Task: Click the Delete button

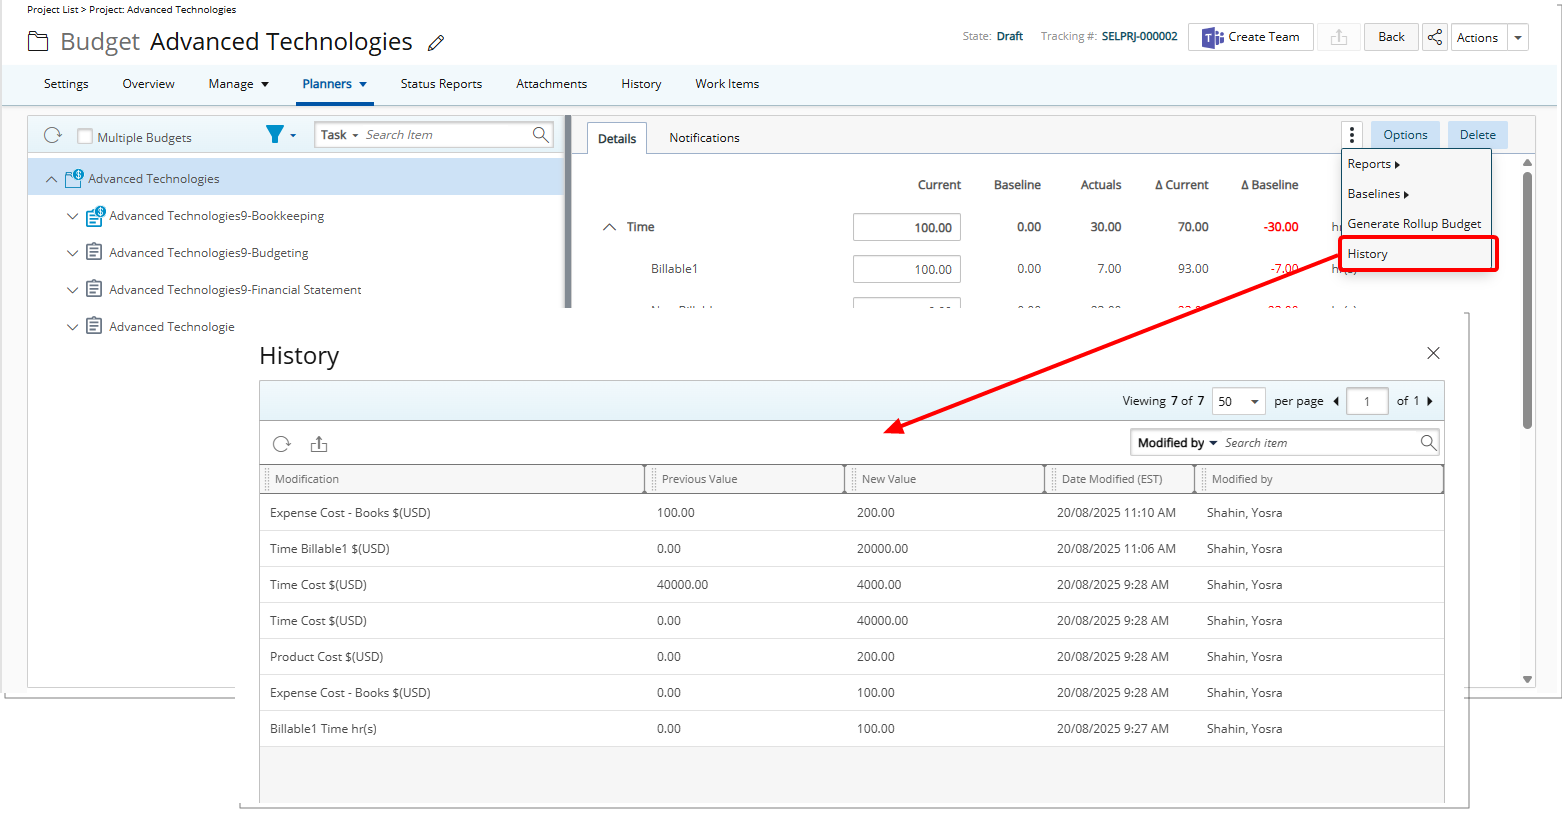Action: click(x=1477, y=135)
